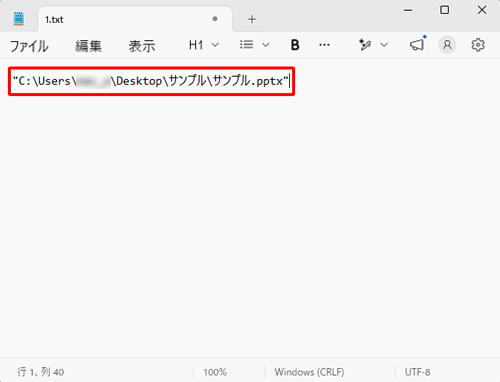Open the 編集 menu
This screenshot has width=500, height=382.
tap(88, 46)
